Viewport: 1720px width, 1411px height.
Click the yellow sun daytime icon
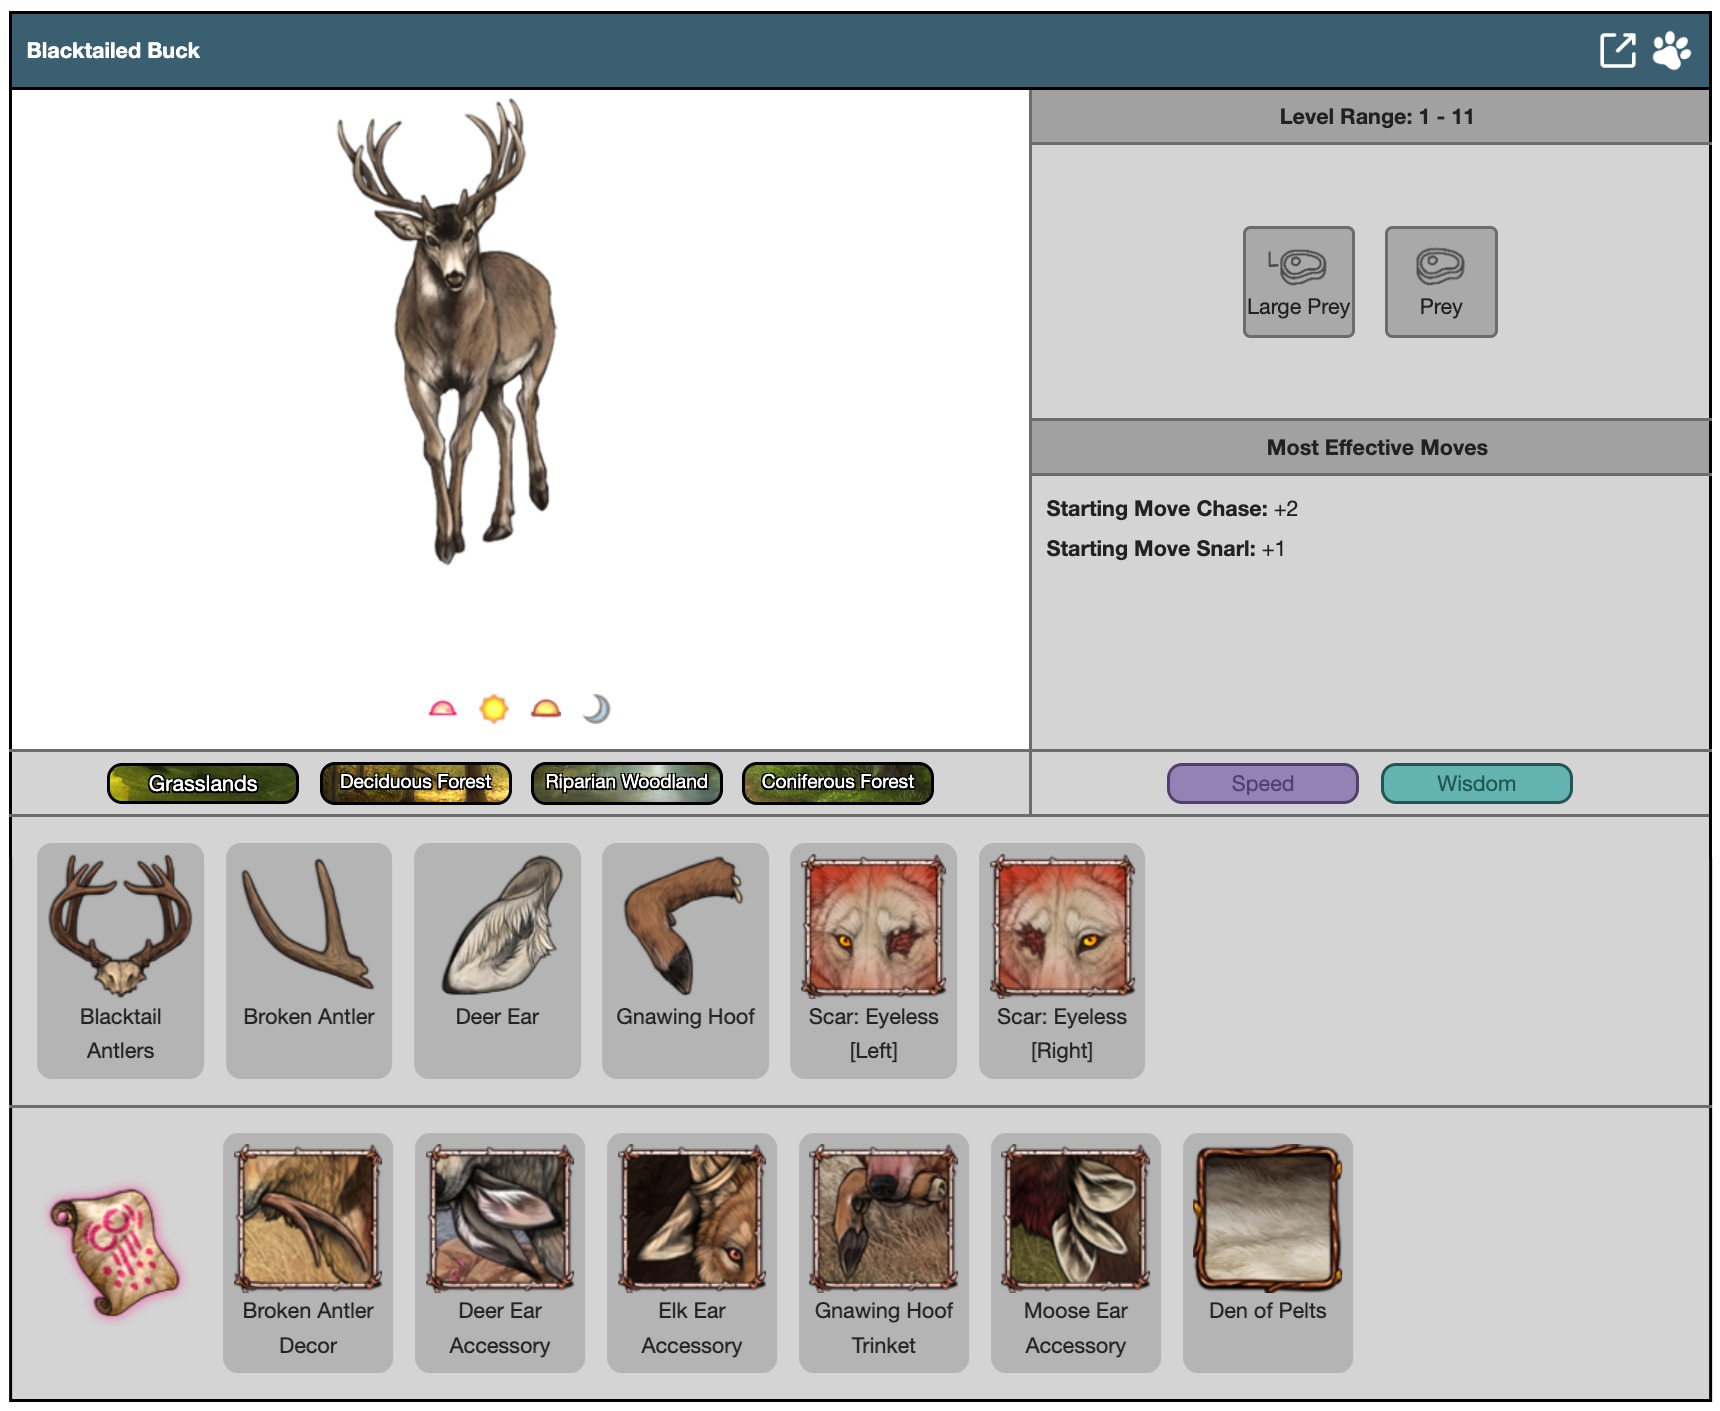pyautogui.click(x=494, y=709)
